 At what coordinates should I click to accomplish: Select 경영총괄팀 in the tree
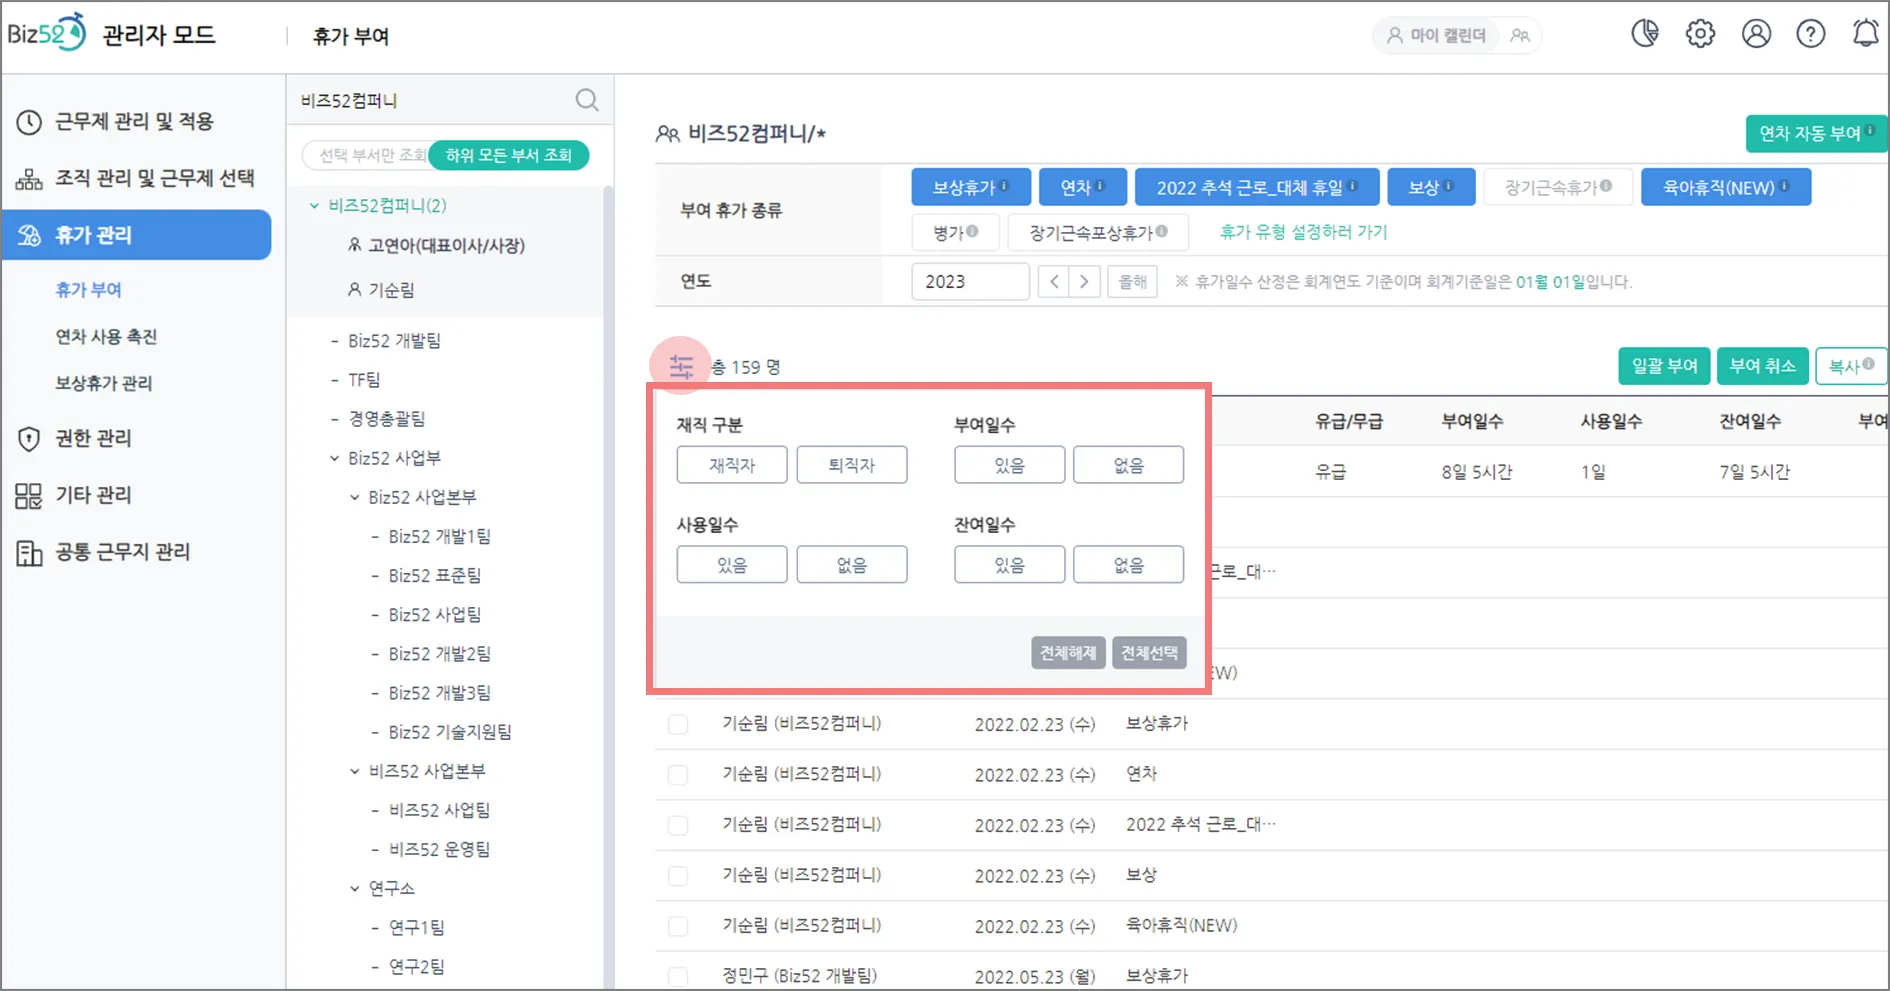[x=387, y=419]
